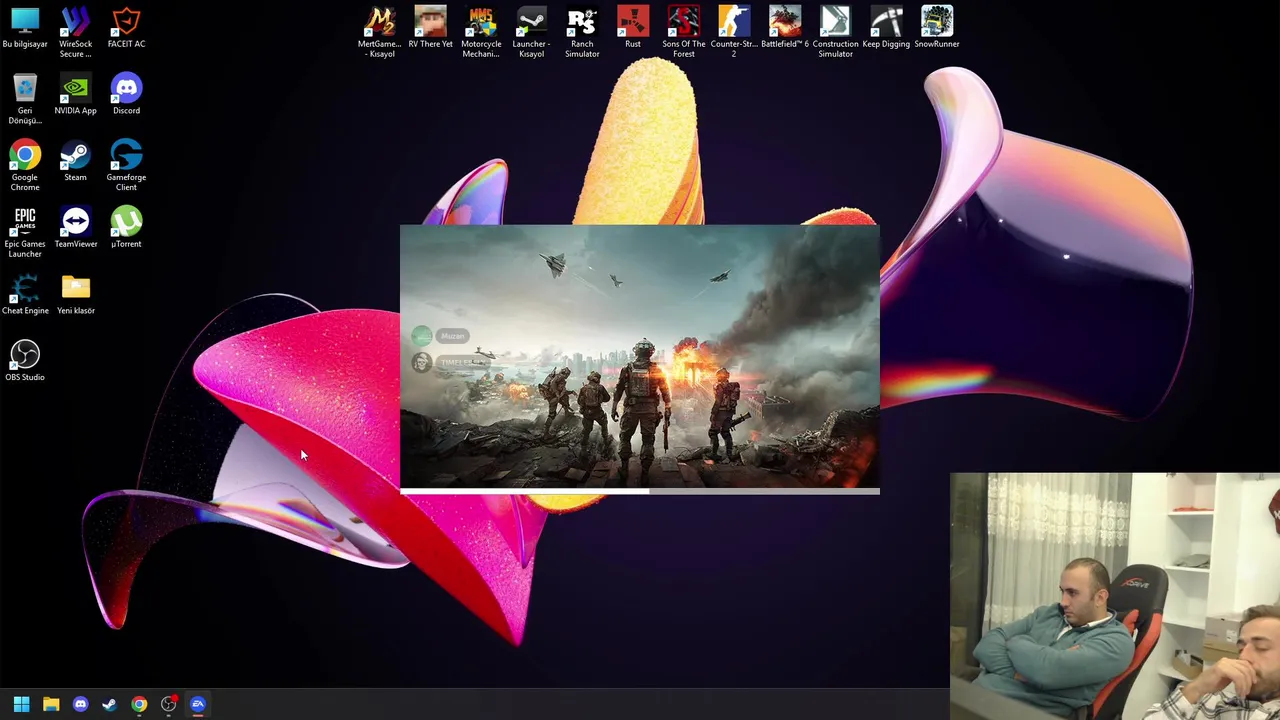Select the Counter-Strike 2 desktop shortcut
This screenshot has height=720, width=1280.
(734, 32)
